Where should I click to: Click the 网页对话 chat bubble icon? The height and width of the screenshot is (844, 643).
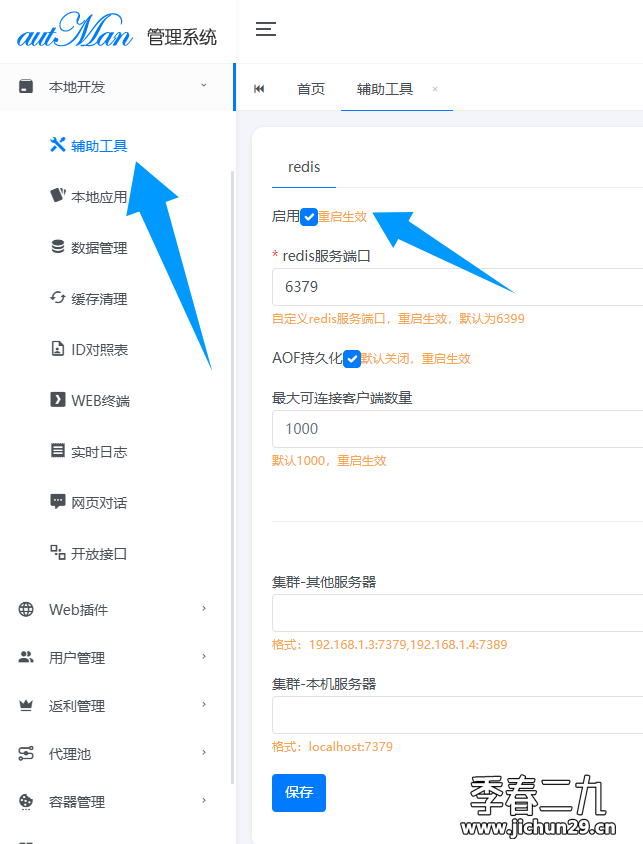coord(58,502)
